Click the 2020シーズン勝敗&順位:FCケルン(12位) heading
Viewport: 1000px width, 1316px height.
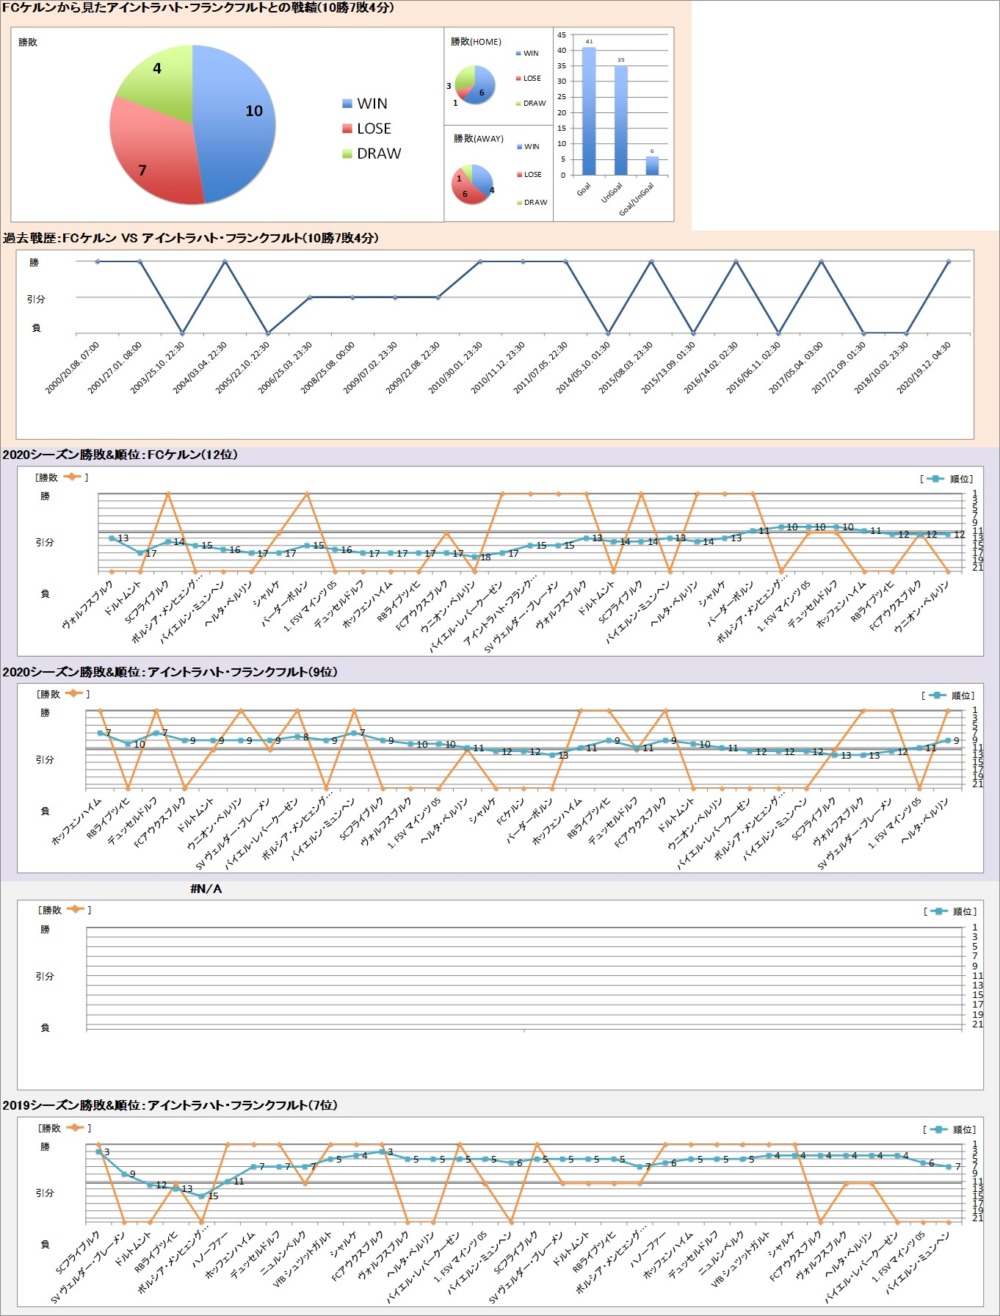[120, 454]
